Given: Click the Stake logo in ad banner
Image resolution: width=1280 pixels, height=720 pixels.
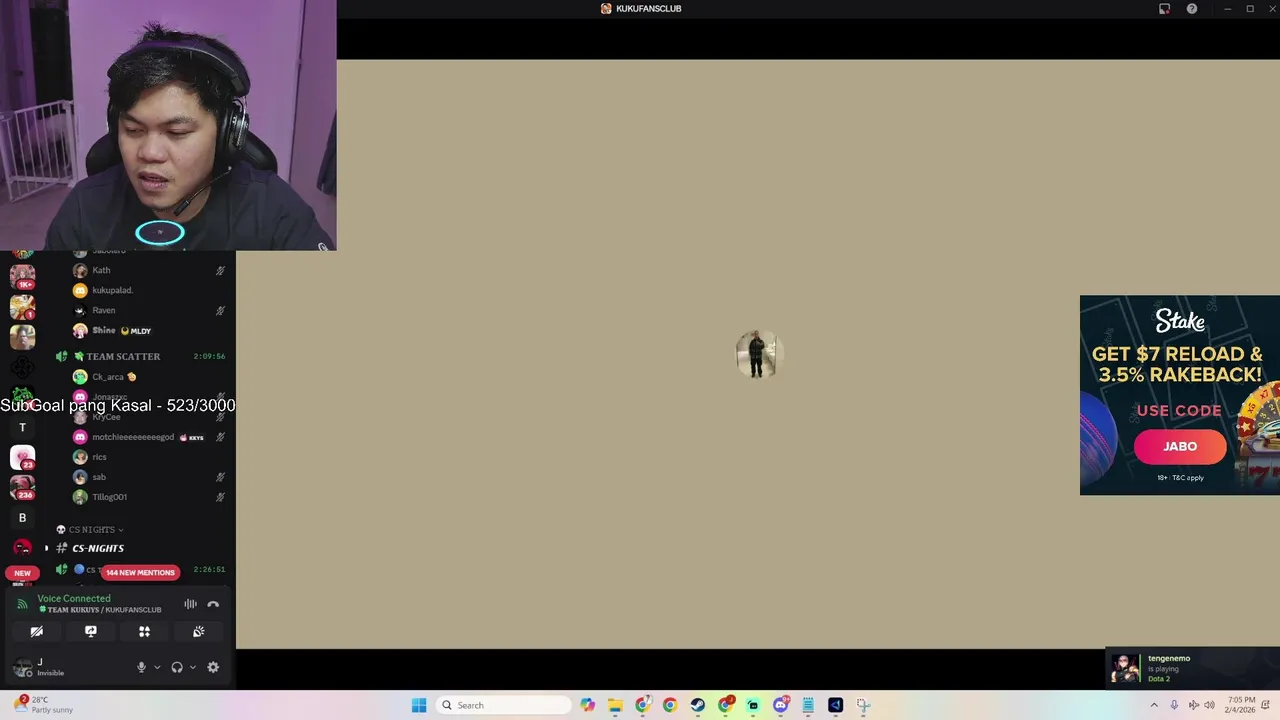Looking at the screenshot, I should pos(1180,321).
